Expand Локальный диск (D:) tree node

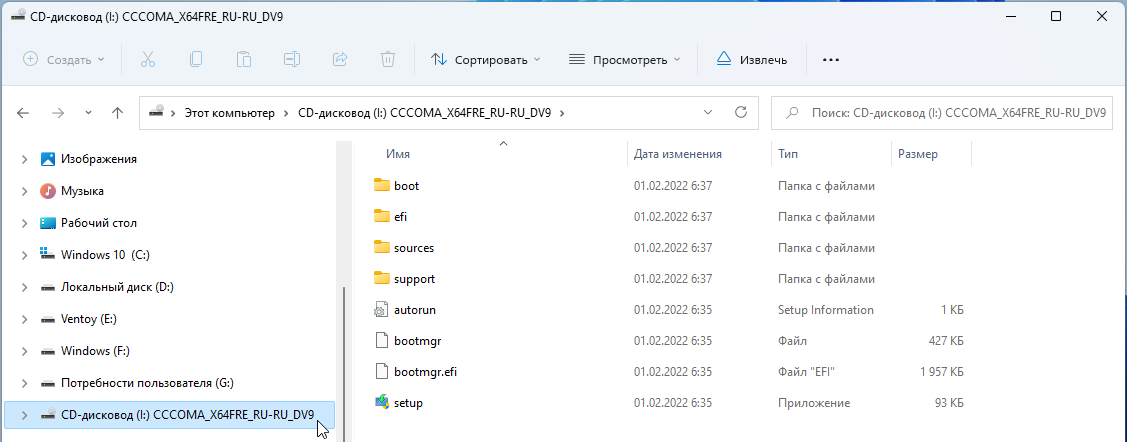click(x=25, y=287)
